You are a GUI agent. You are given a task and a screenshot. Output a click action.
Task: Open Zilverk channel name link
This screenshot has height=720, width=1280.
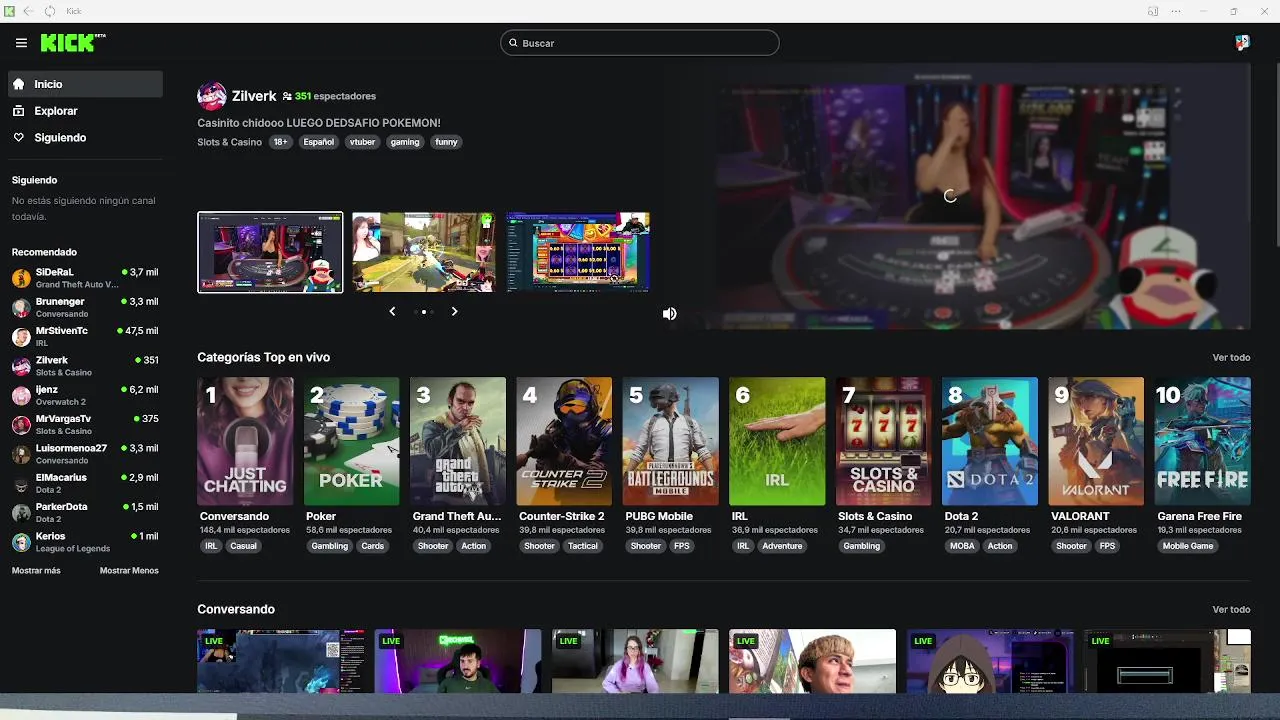pos(254,96)
